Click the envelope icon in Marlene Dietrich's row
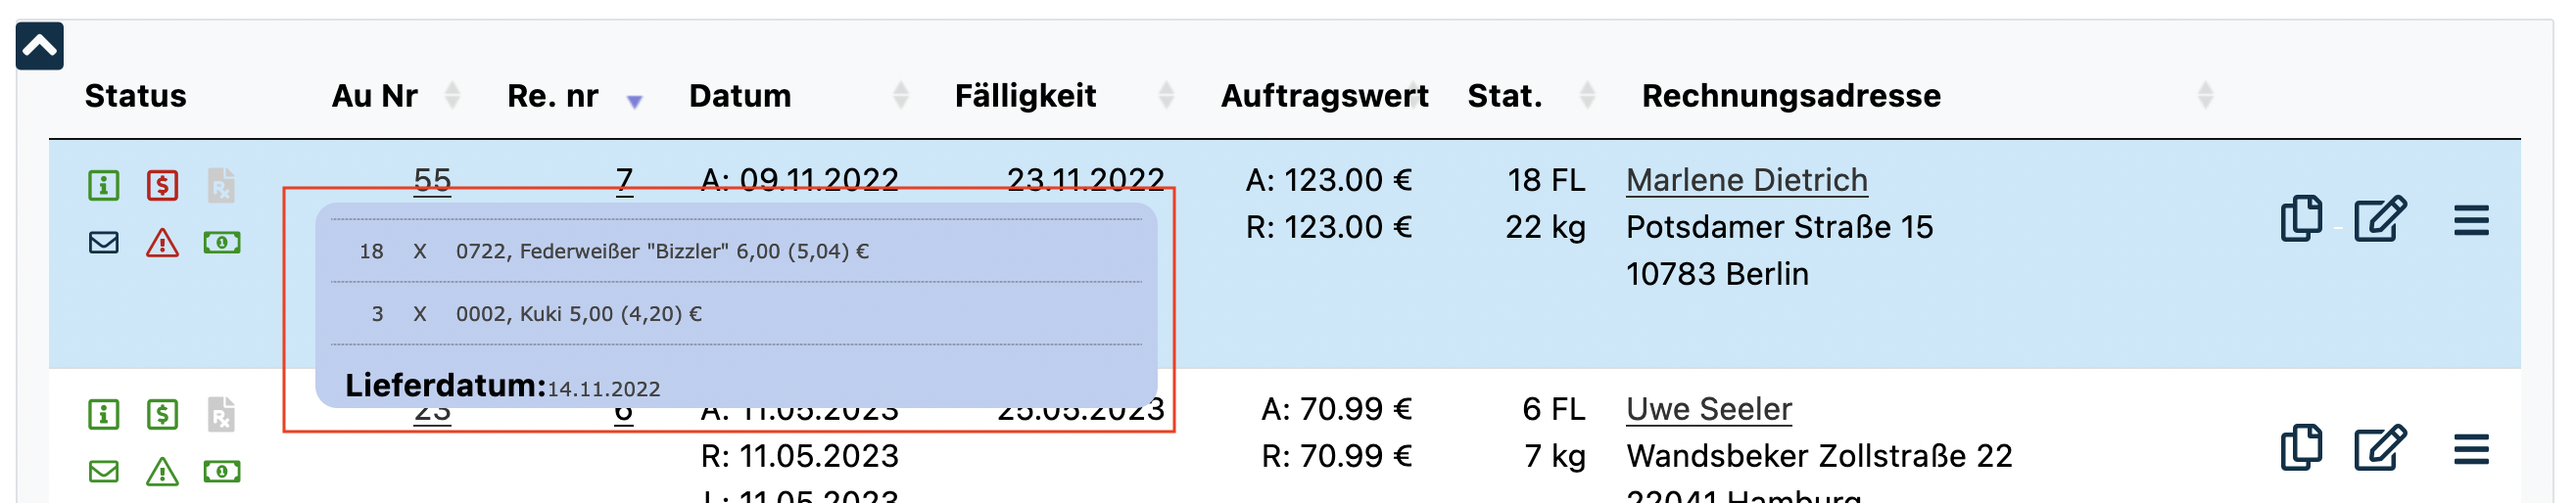 (104, 243)
